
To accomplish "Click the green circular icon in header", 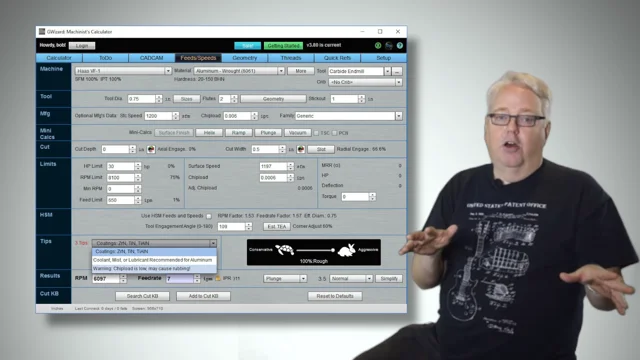I will coord(378,45).
